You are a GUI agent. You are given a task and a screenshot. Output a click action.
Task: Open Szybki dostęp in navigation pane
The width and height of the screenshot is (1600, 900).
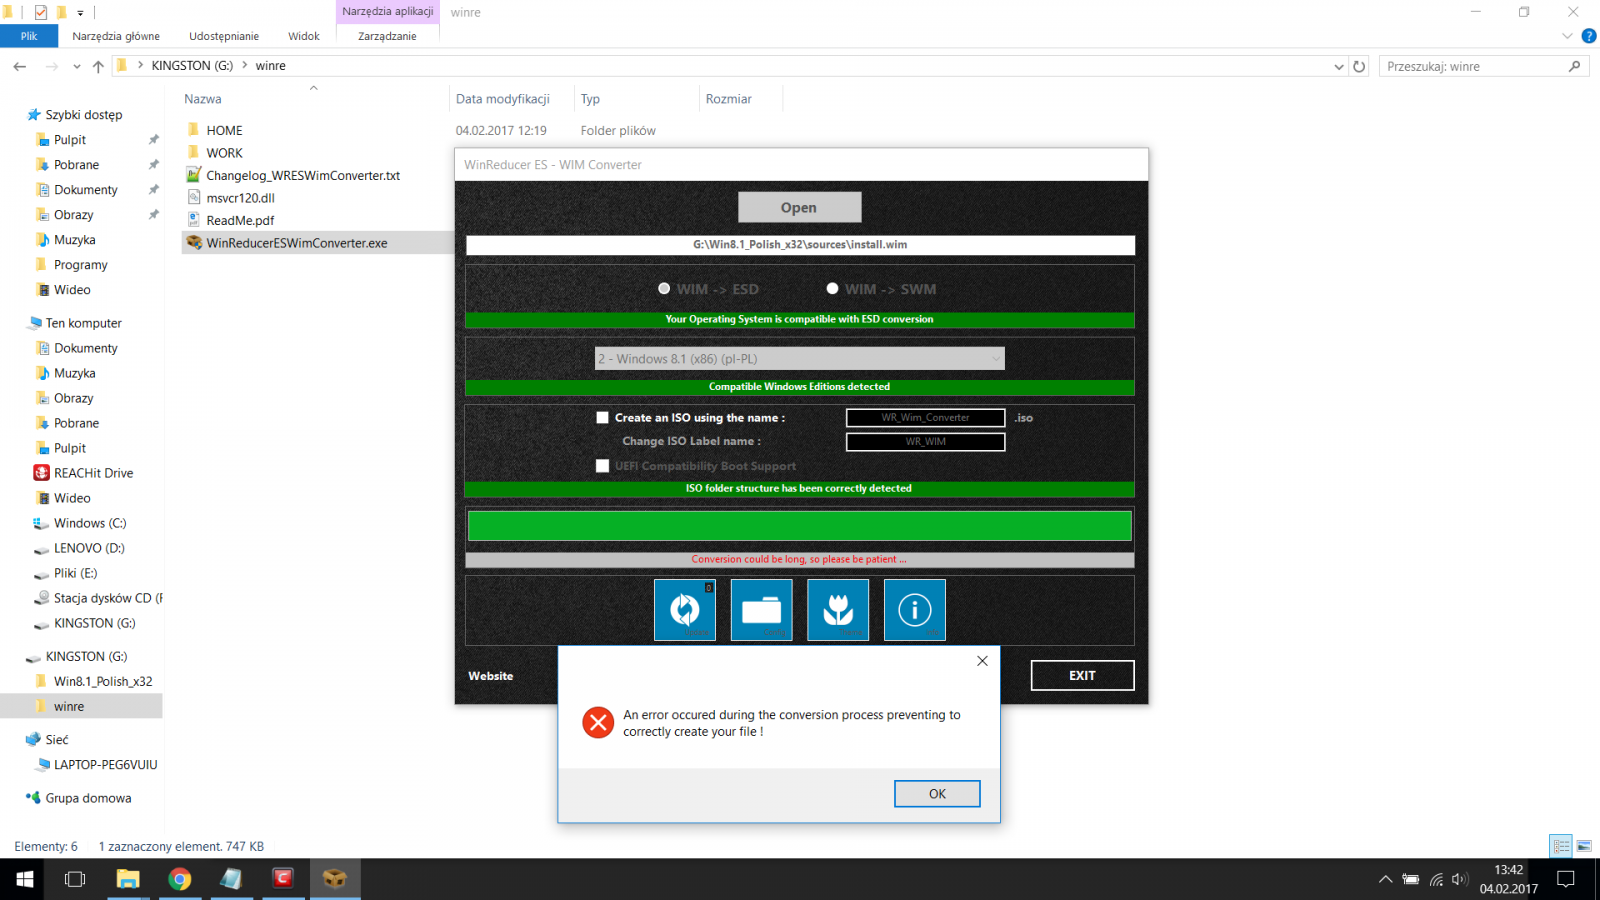tap(84, 115)
